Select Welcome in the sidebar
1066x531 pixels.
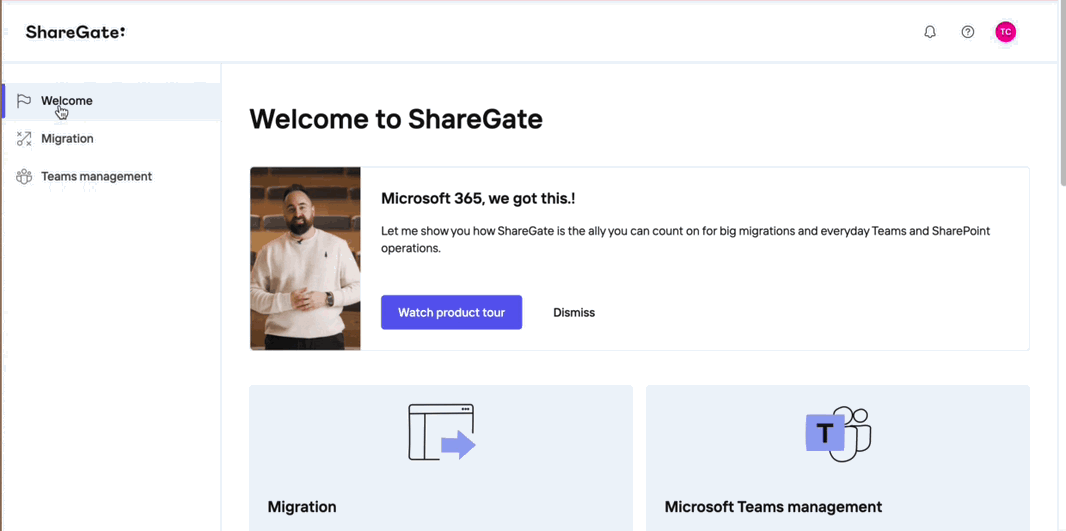111,101
